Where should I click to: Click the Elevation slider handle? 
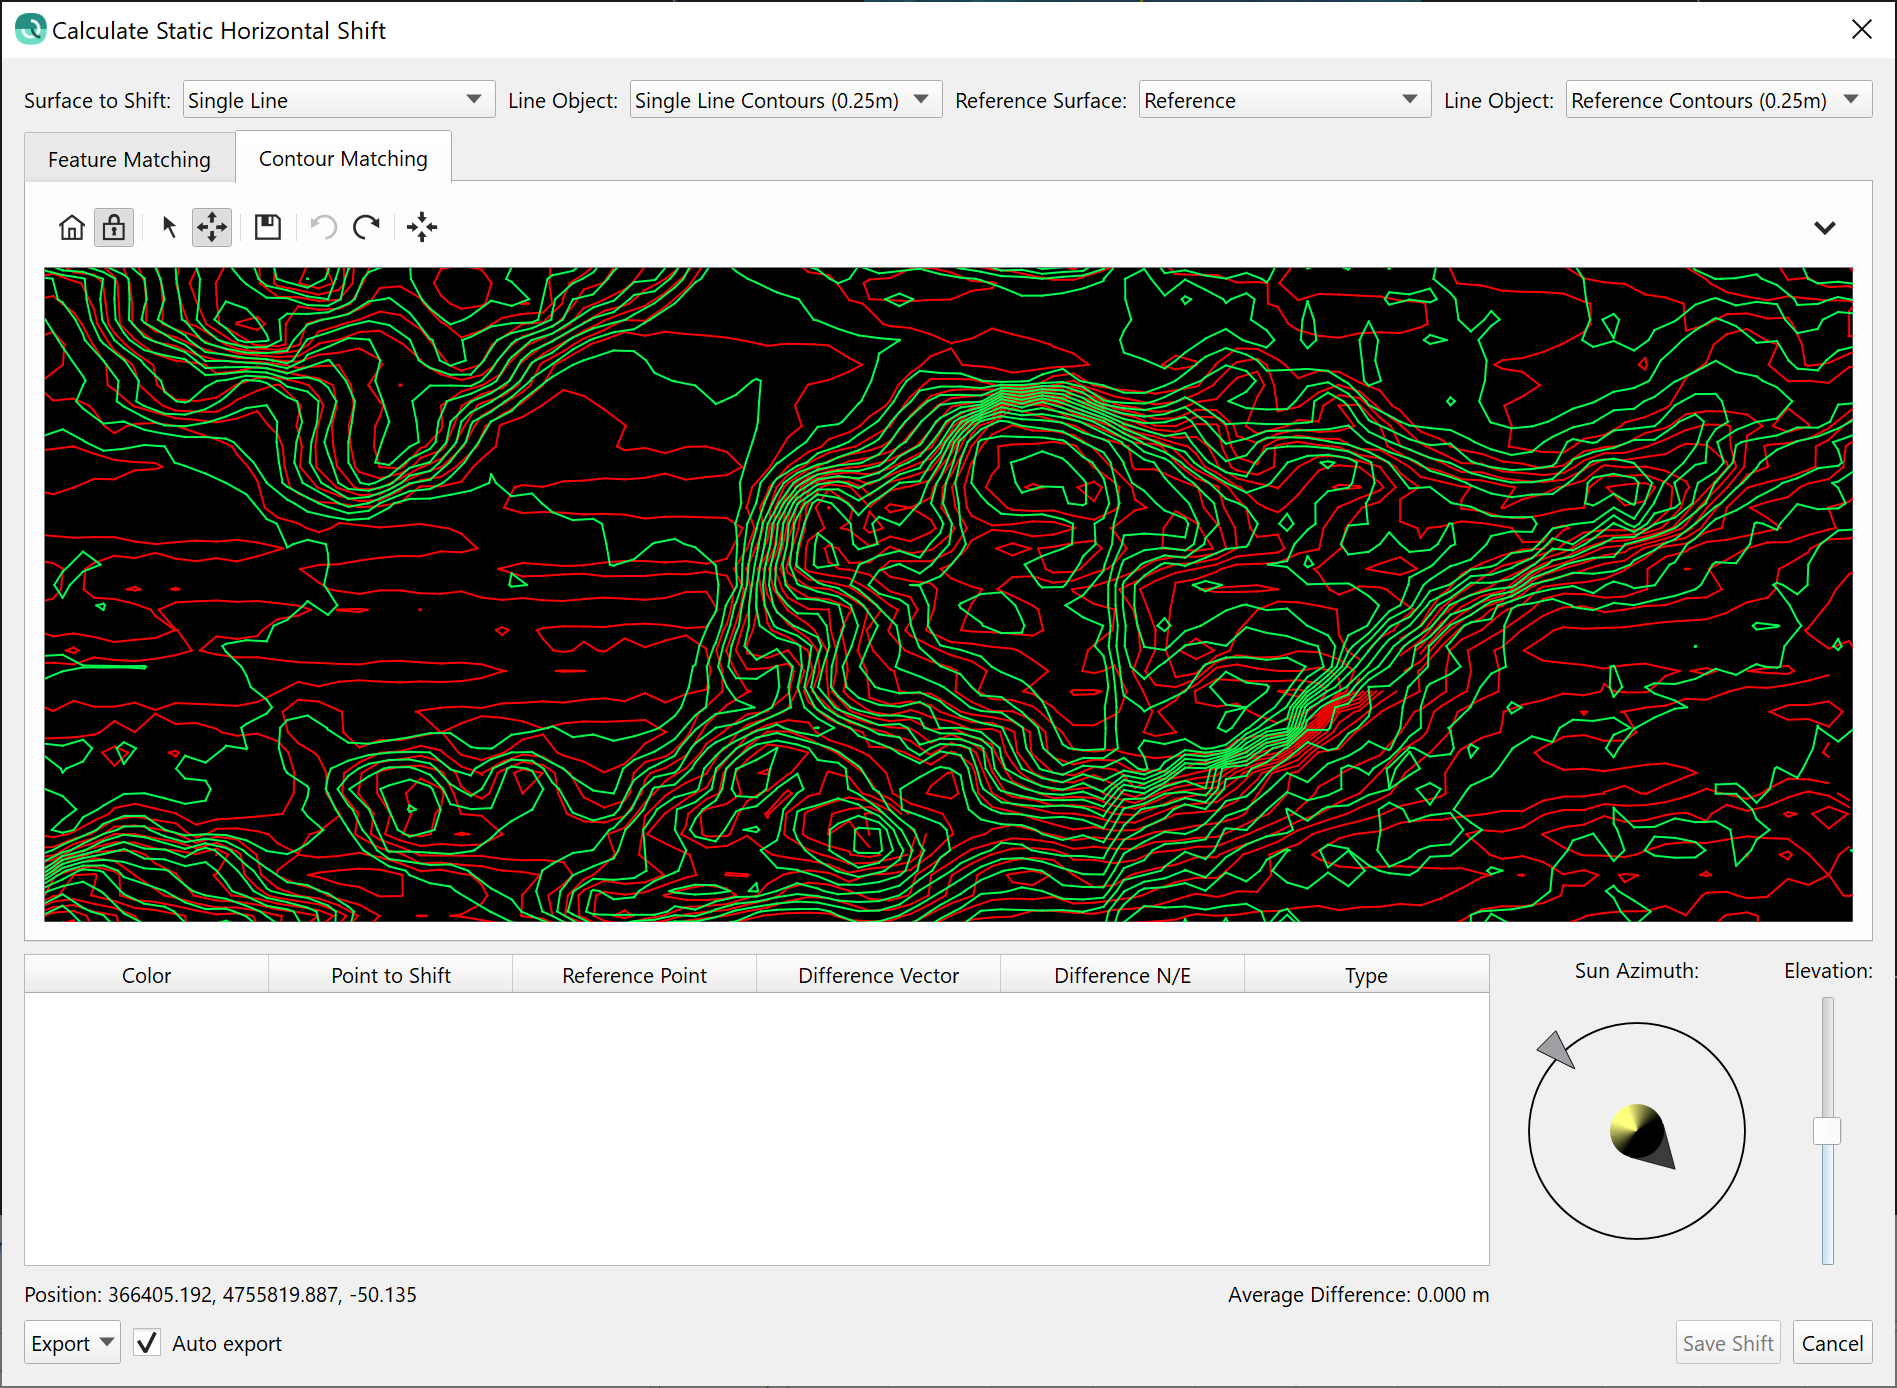pyautogui.click(x=1827, y=1131)
